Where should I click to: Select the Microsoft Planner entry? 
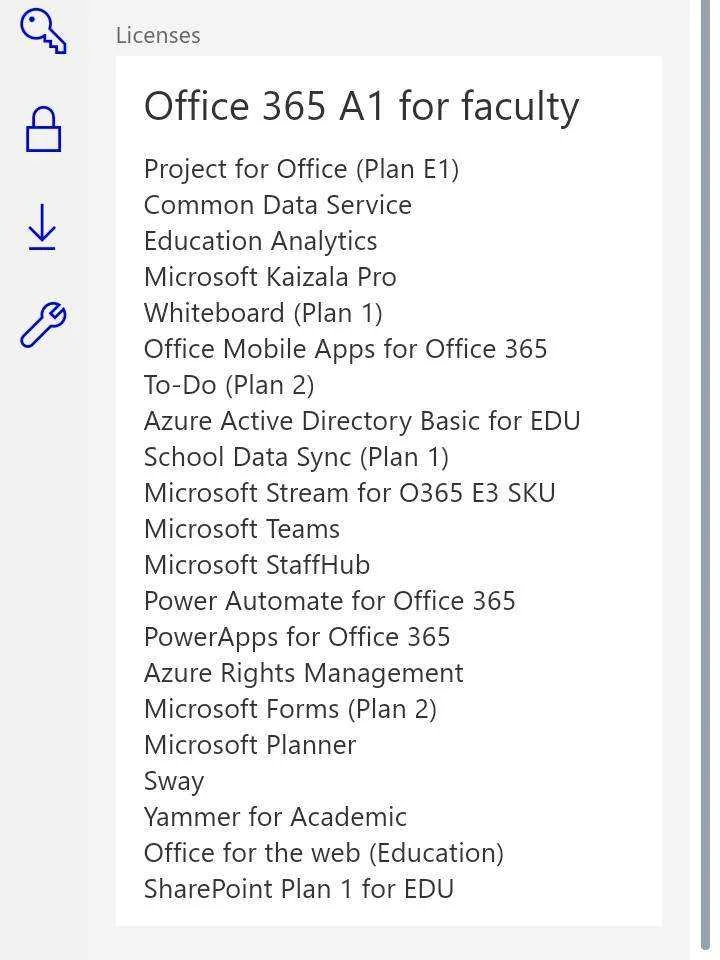(250, 745)
